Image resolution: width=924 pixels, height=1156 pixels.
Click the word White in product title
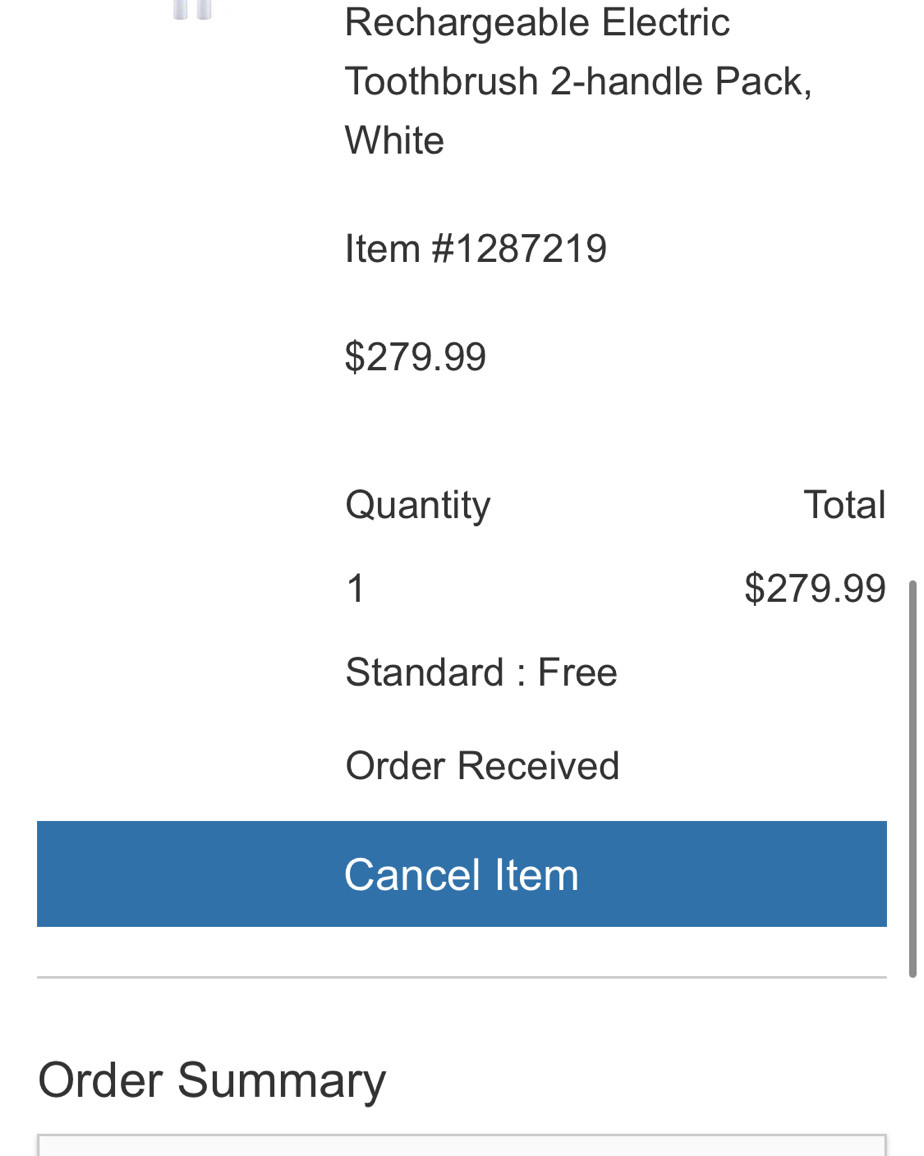395,140
